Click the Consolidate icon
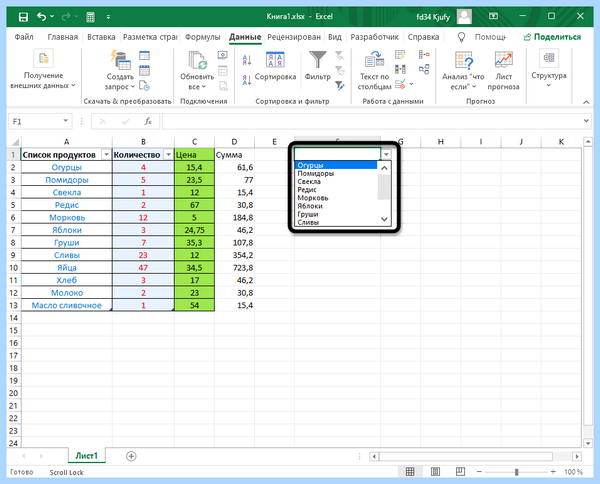The width and height of the screenshot is (600, 484). coord(424,55)
